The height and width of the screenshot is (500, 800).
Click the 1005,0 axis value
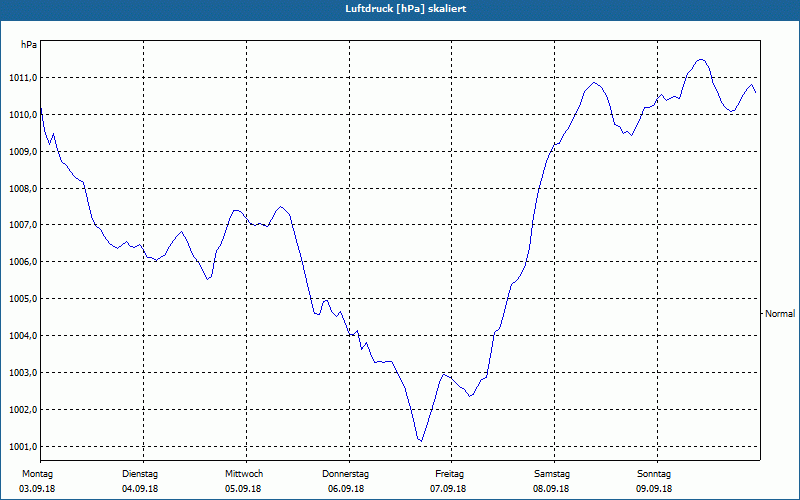[x=23, y=299]
